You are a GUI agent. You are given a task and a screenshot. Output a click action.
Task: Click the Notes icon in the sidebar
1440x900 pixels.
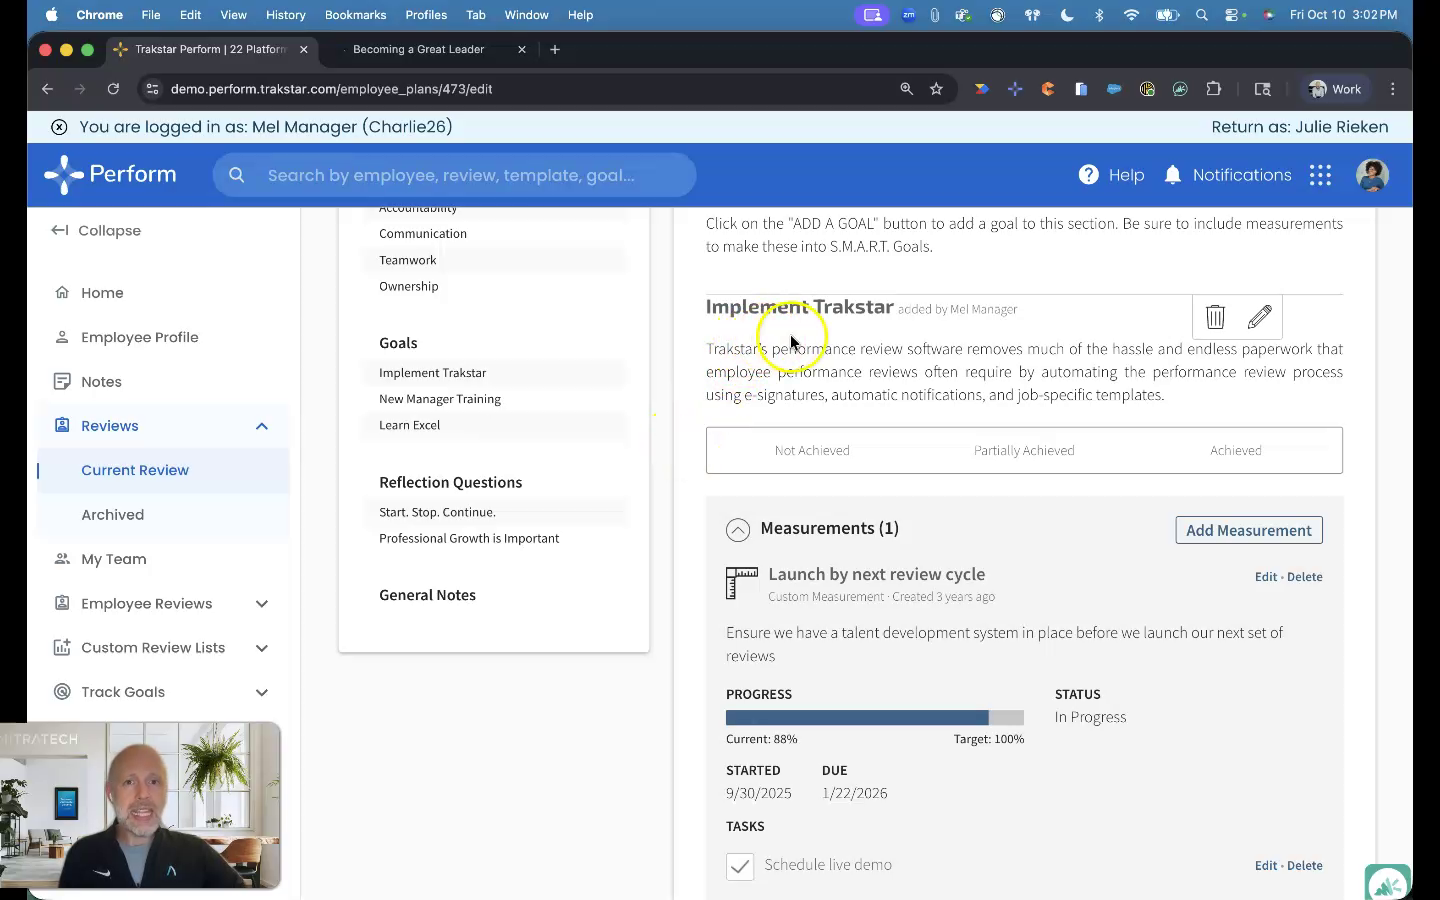pos(62,382)
